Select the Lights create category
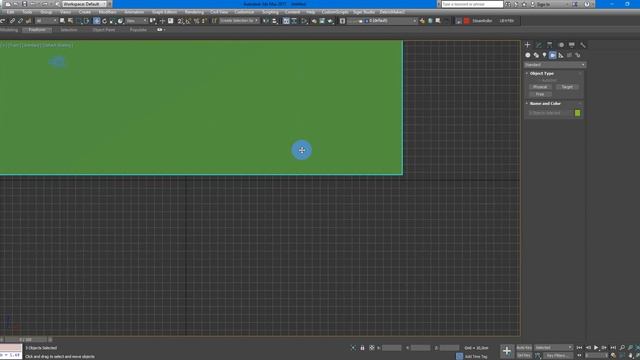Screen dimensions: 640x360 (x=544, y=55)
